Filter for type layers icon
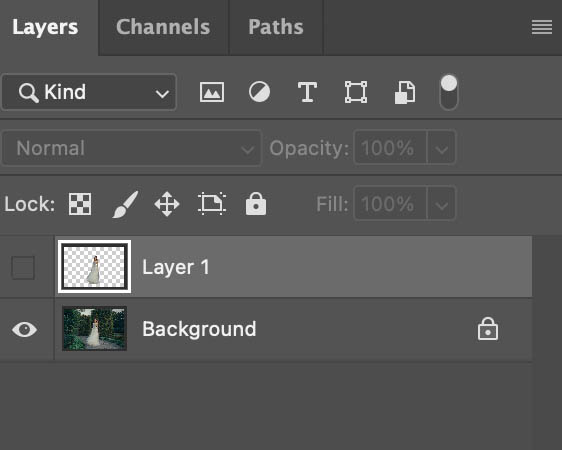This screenshot has width=562, height=450. point(308,92)
